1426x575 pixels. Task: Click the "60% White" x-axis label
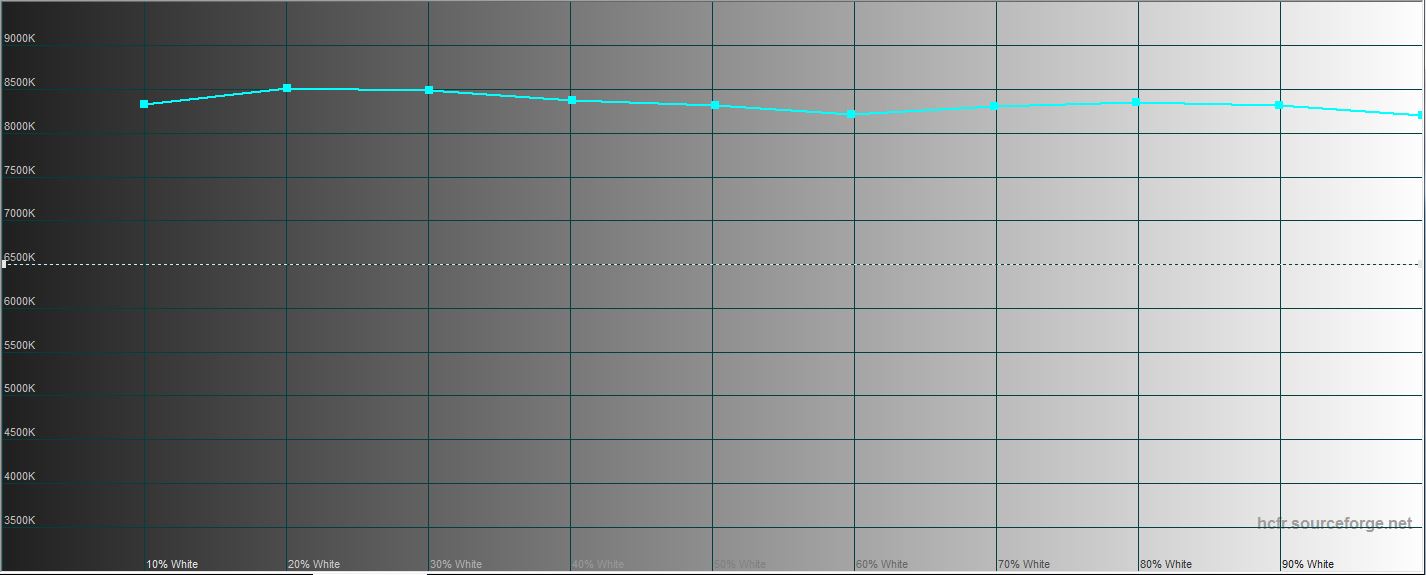tap(882, 564)
